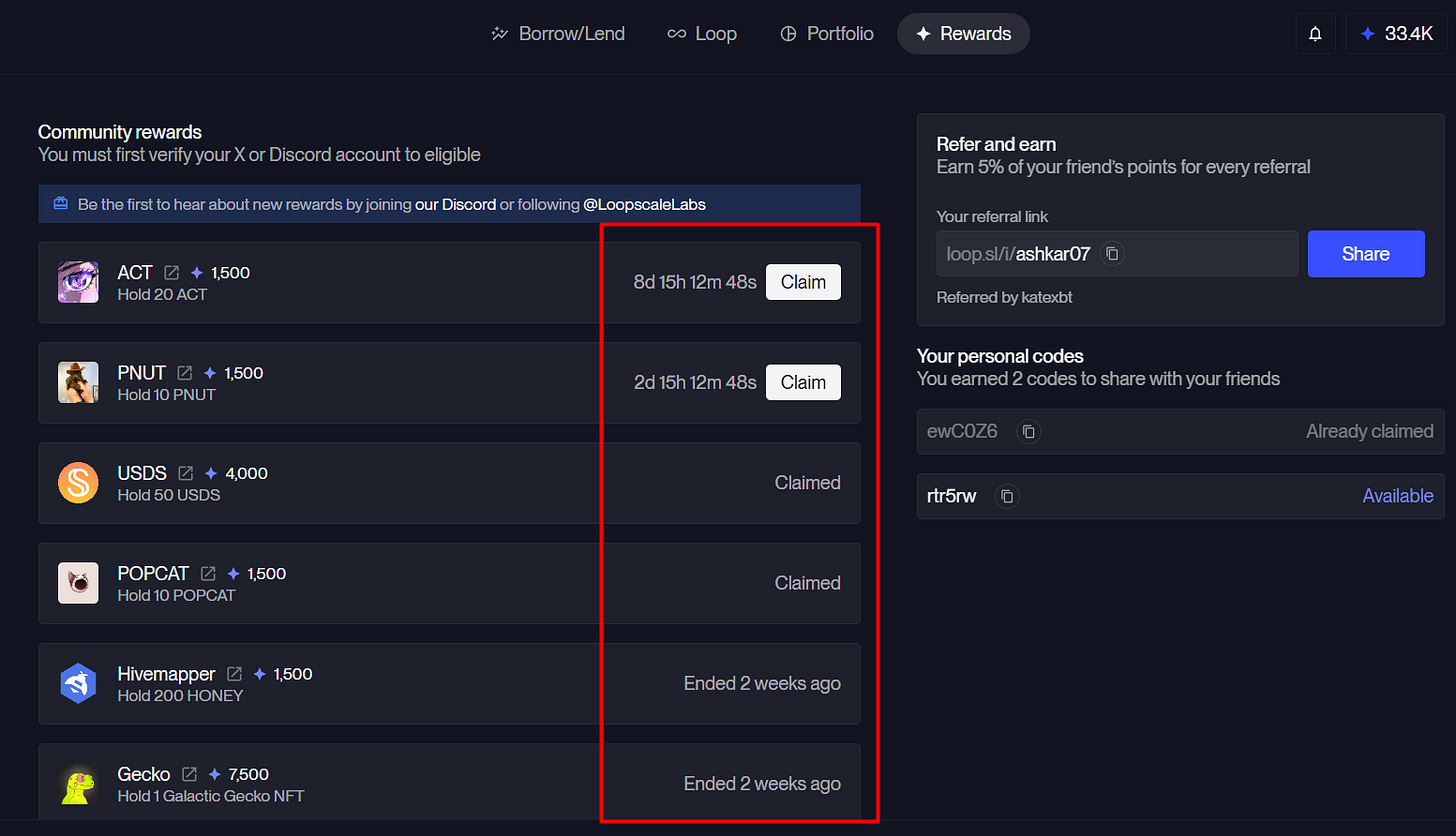The width and height of the screenshot is (1456, 836).
Task: Click the PNUT token icon
Action: click(x=78, y=382)
